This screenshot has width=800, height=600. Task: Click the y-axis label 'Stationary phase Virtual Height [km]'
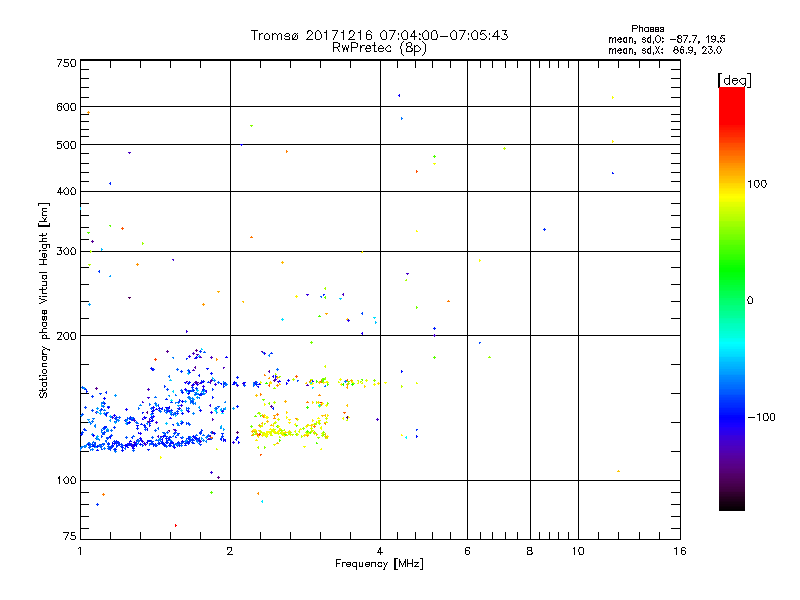tap(44, 301)
